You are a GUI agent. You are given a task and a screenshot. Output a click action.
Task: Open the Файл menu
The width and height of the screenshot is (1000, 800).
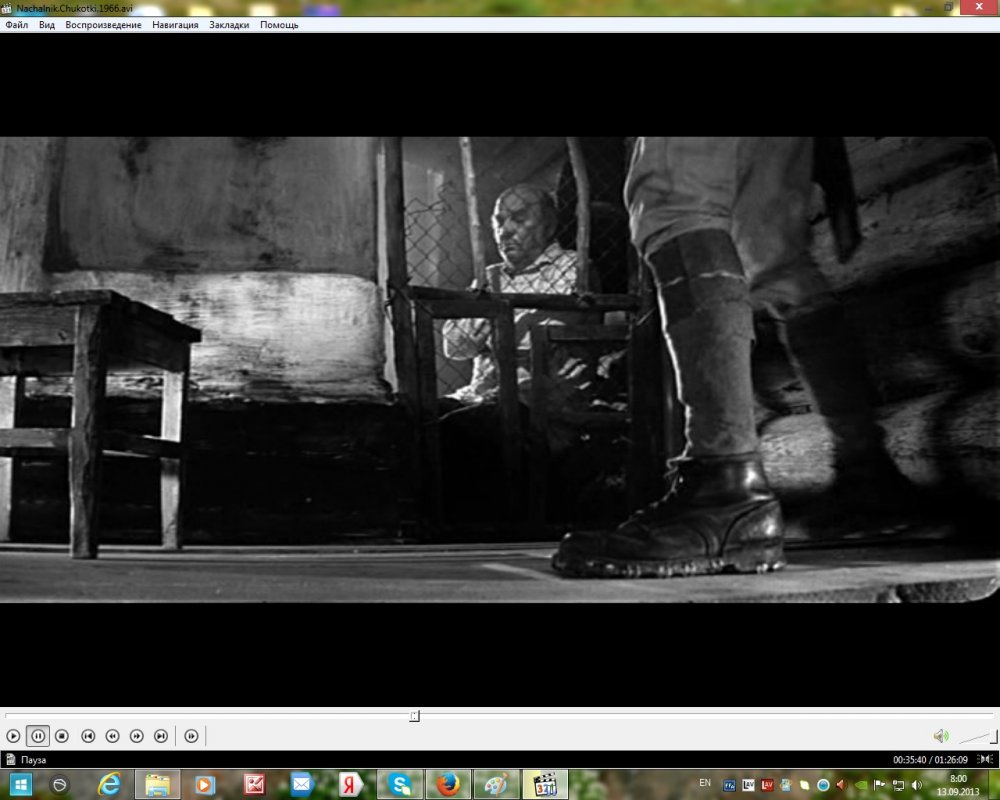[16, 25]
